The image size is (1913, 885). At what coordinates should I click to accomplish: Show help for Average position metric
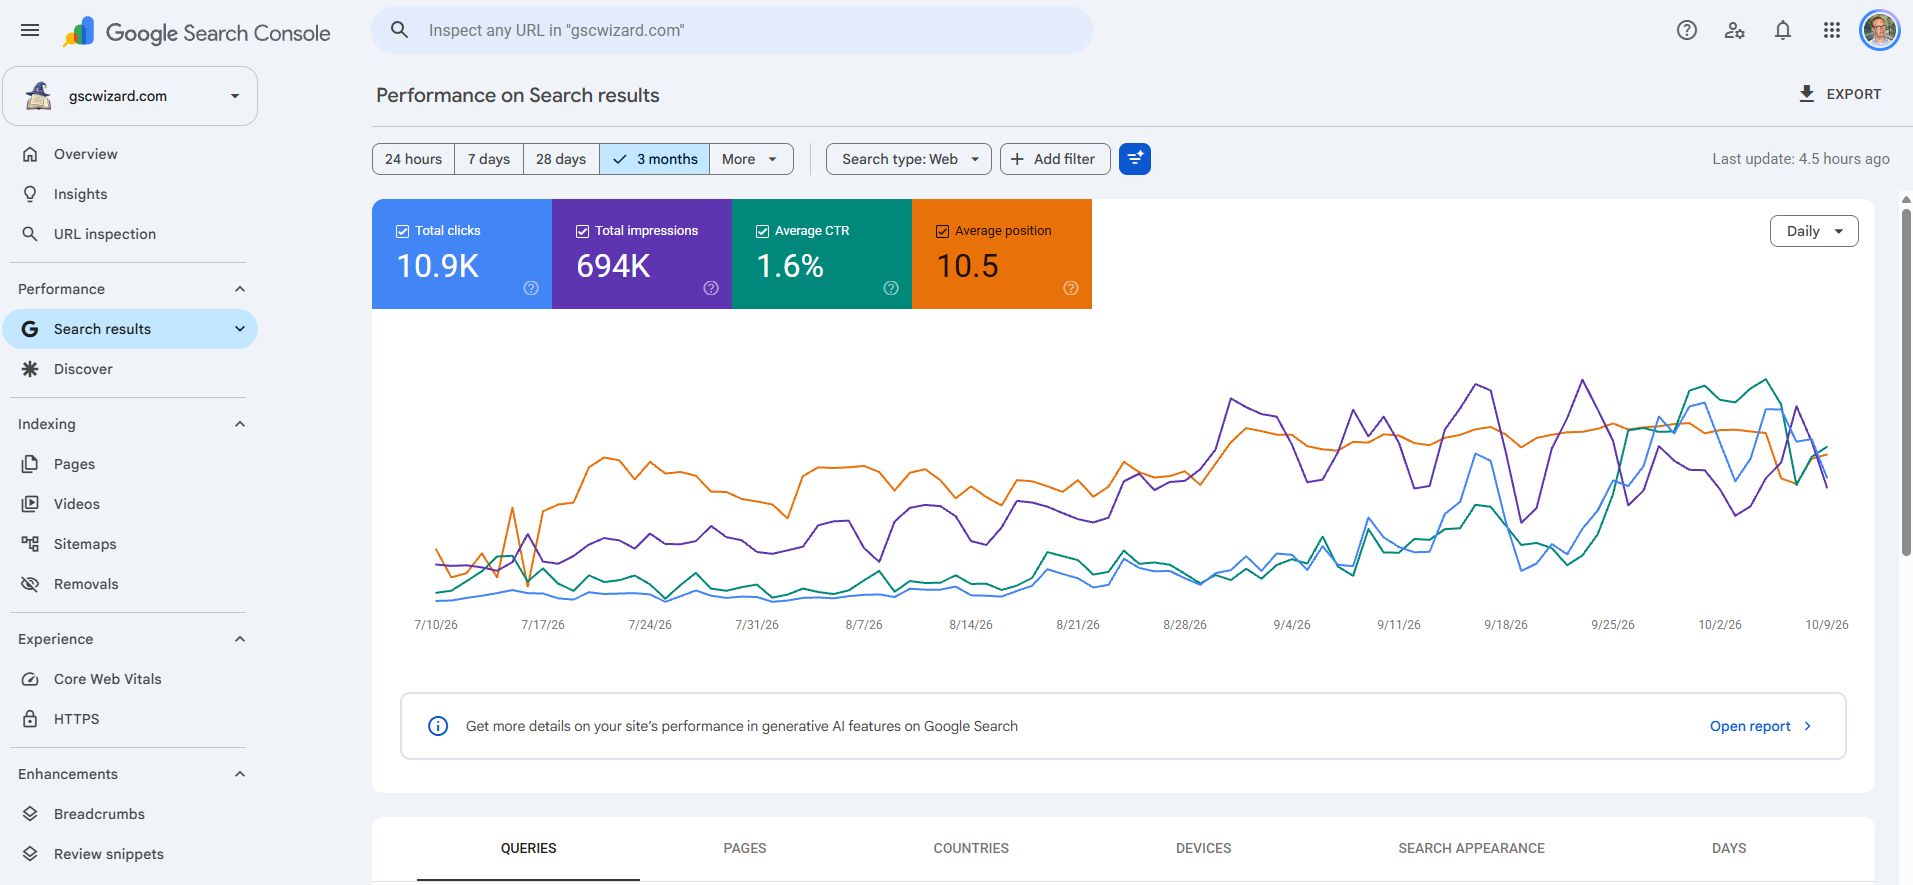[x=1071, y=288]
